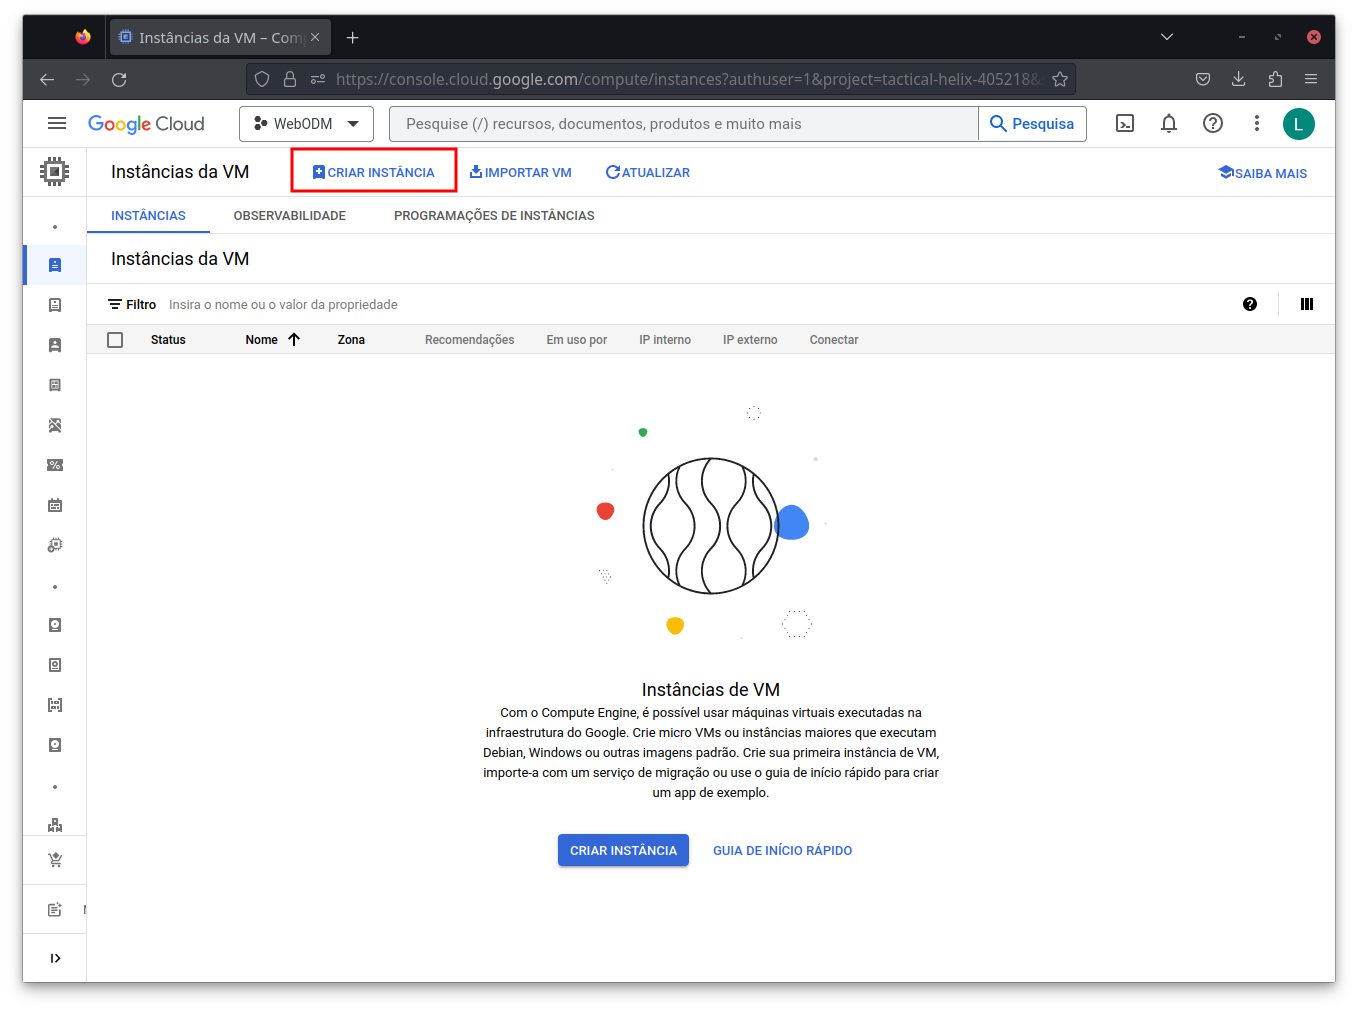Select the VM instances sidebar icon

(54, 264)
